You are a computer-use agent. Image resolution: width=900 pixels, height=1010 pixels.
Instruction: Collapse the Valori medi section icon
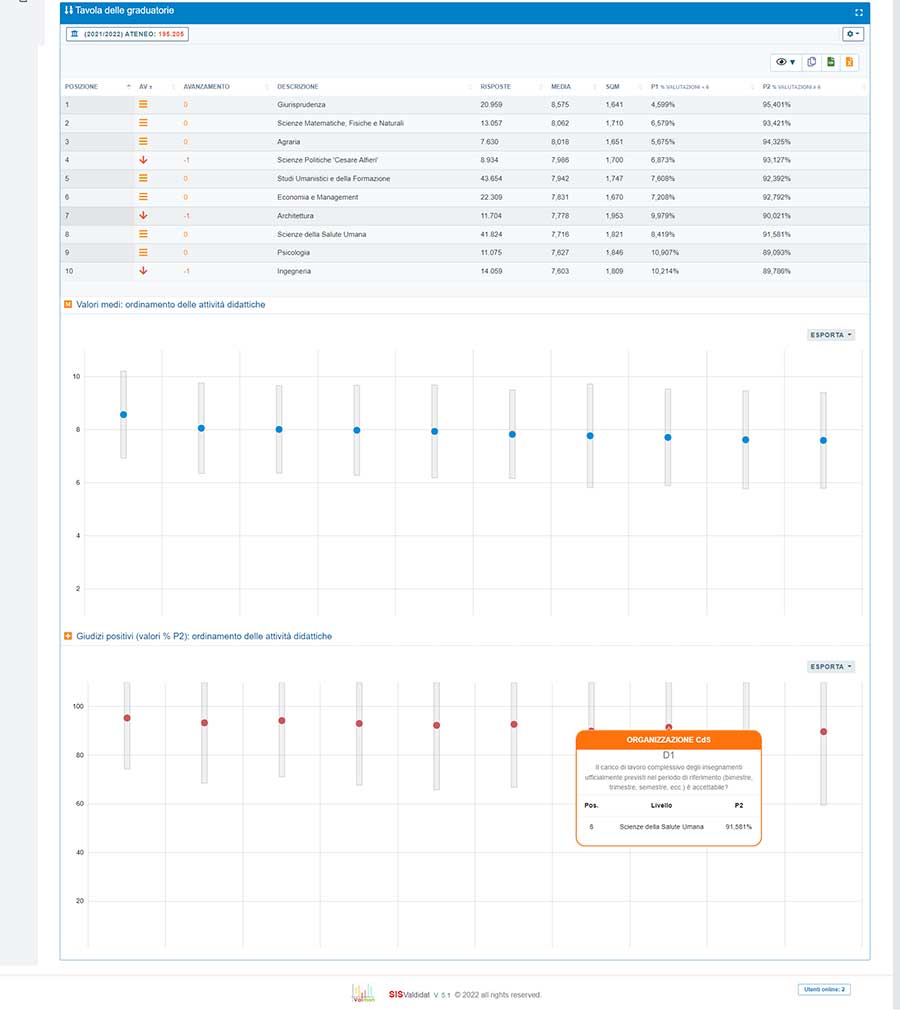68,303
